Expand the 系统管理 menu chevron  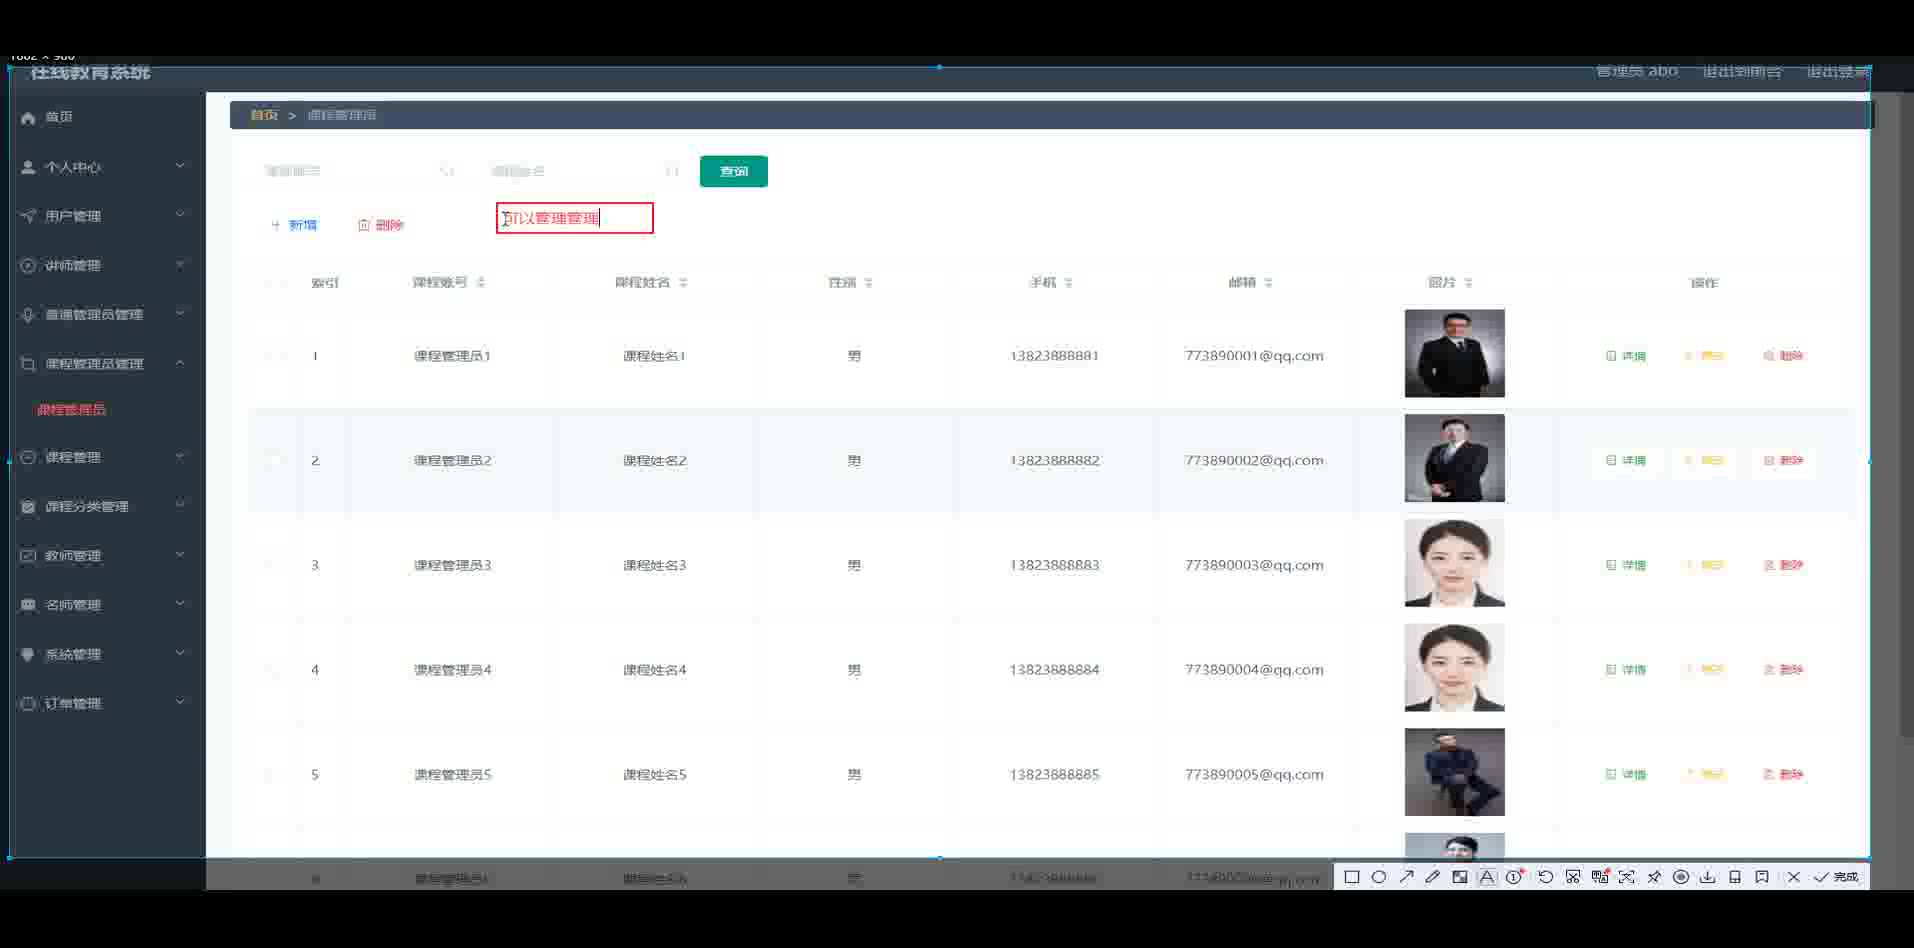tap(180, 653)
